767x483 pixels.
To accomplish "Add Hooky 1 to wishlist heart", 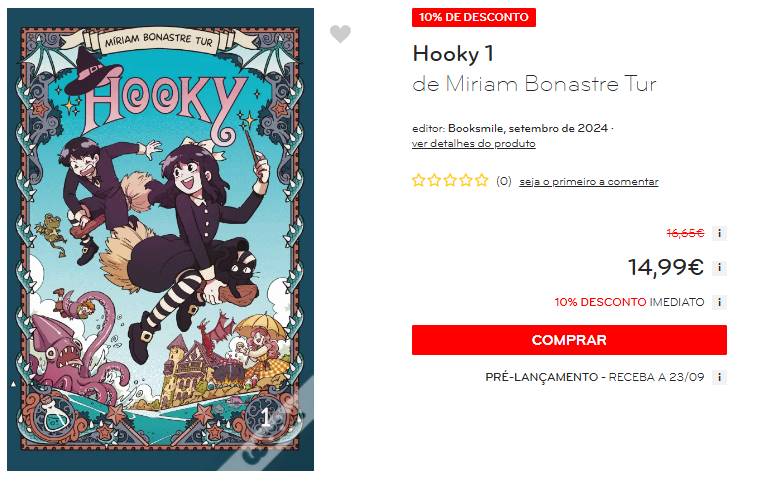I will (x=340, y=34).
